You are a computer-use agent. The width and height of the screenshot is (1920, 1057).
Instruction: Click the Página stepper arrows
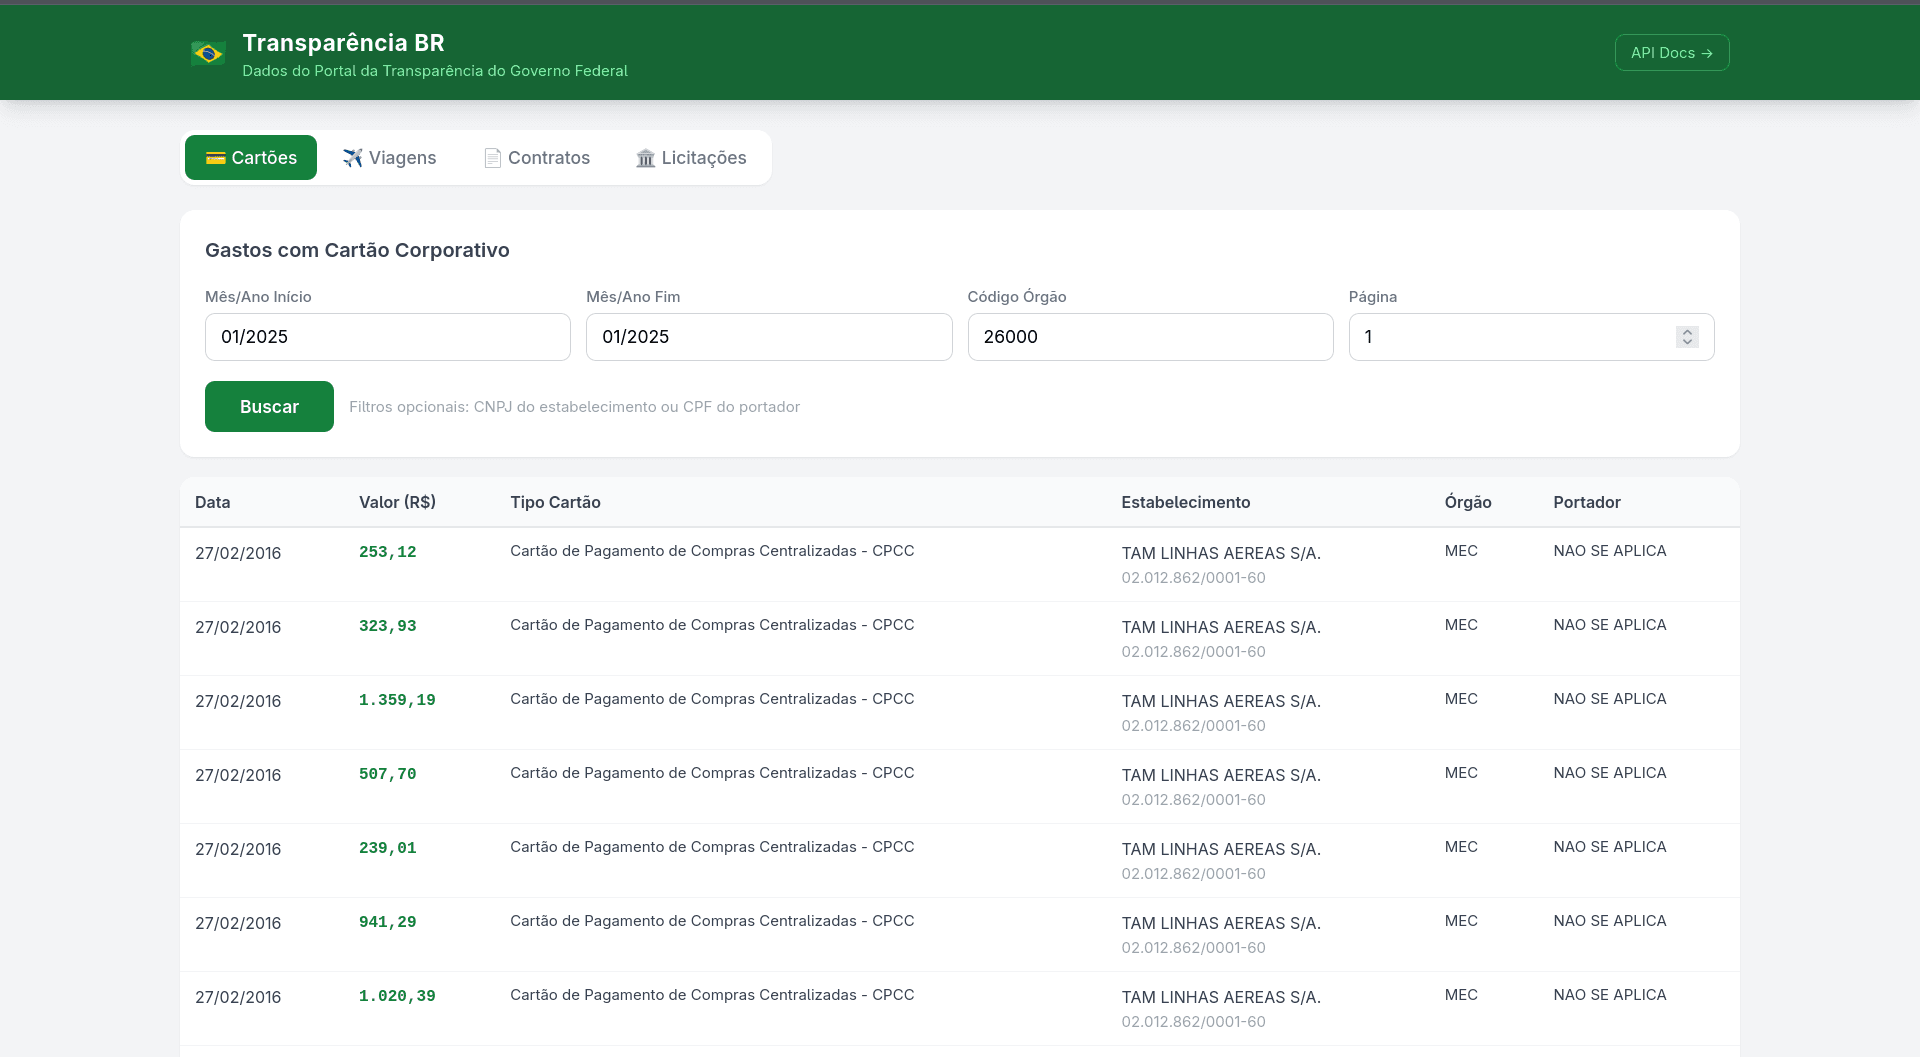coord(1687,337)
